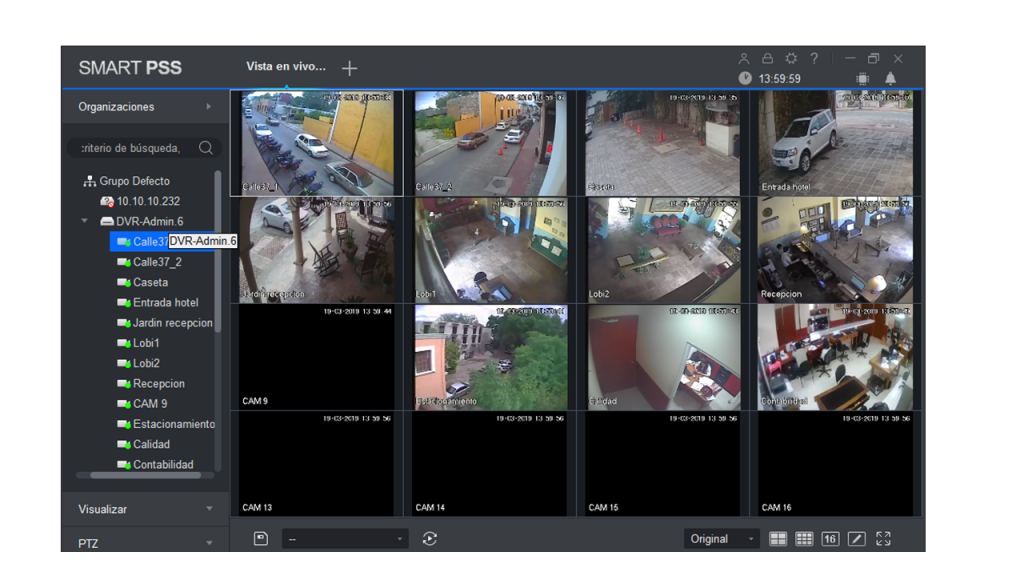The image size is (1024, 576).
Task: Select the Lobi2 video feed
Action: [664, 250]
